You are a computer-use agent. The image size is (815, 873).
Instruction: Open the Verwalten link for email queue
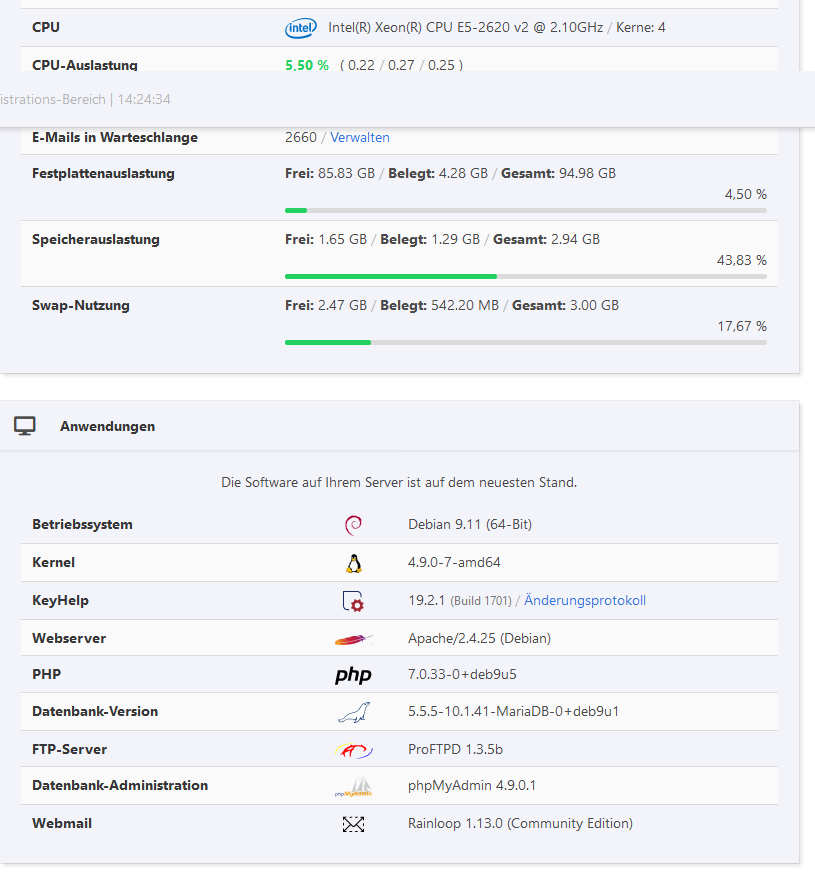point(360,138)
